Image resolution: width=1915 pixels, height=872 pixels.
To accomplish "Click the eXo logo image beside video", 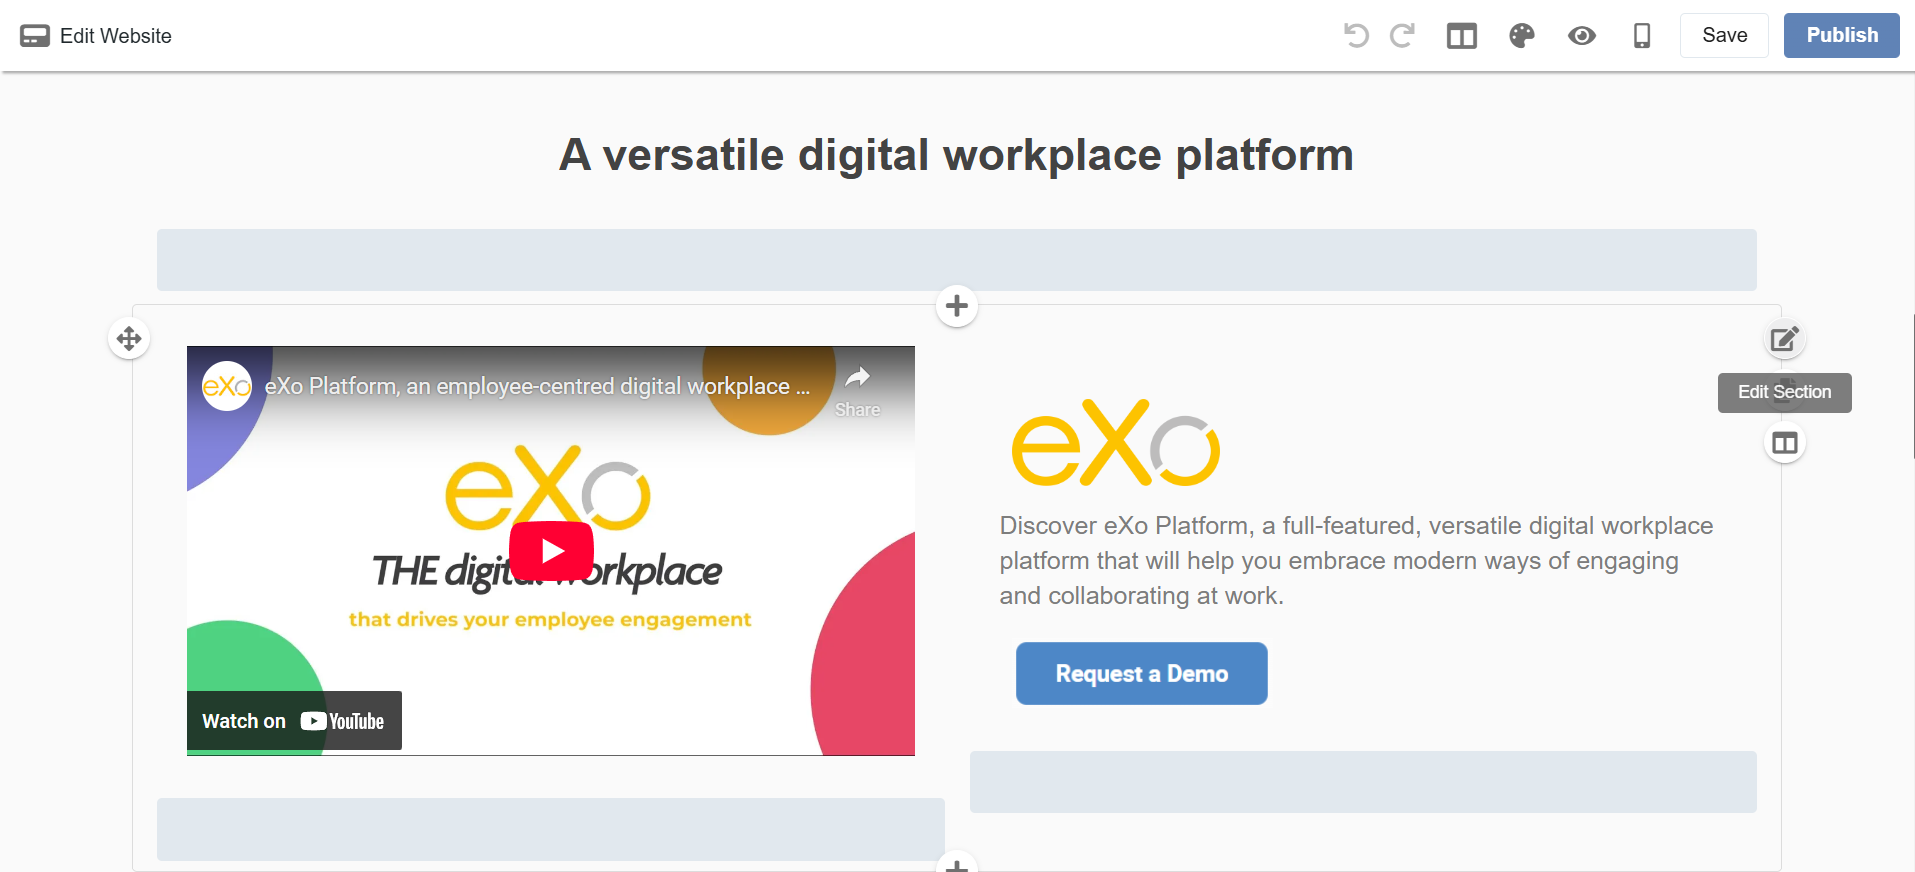I will click(1115, 443).
